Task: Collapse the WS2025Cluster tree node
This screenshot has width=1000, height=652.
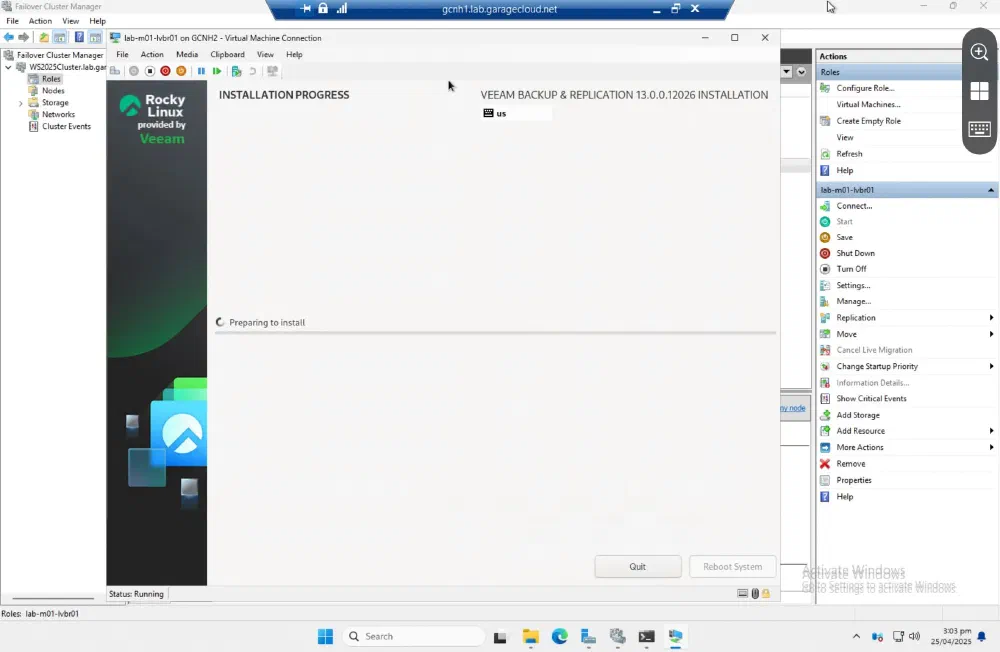Action: pos(8,67)
